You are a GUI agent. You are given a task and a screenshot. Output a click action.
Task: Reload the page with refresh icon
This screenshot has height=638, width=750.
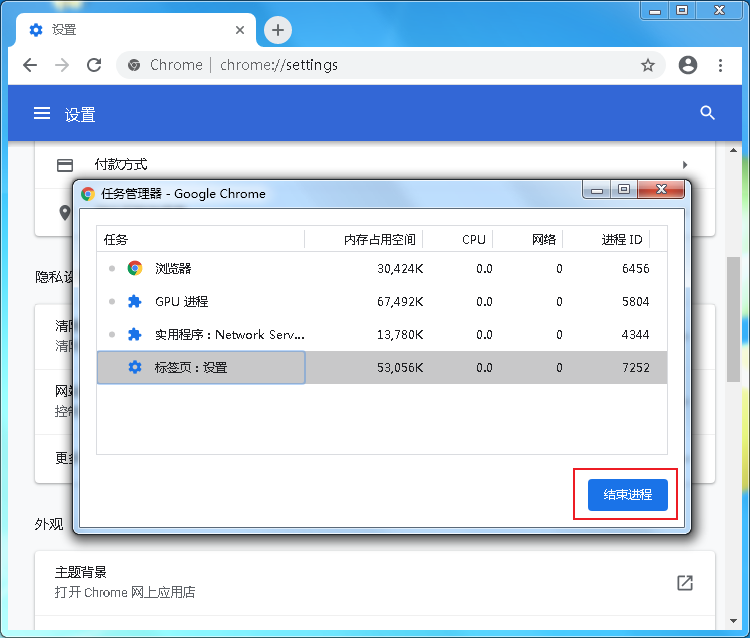(94, 65)
